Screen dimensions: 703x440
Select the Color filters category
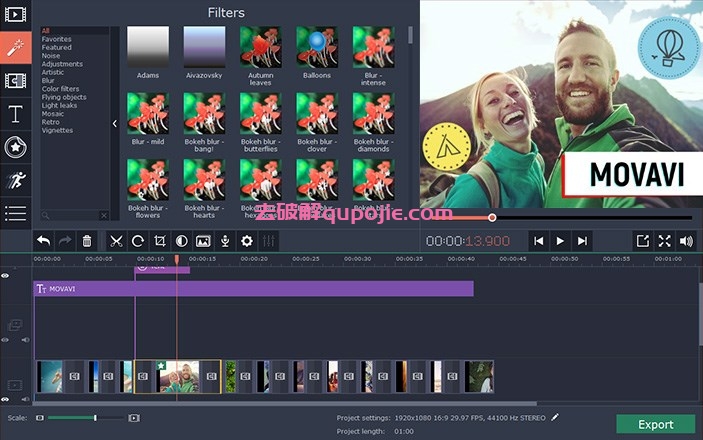pyautogui.click(x=61, y=89)
